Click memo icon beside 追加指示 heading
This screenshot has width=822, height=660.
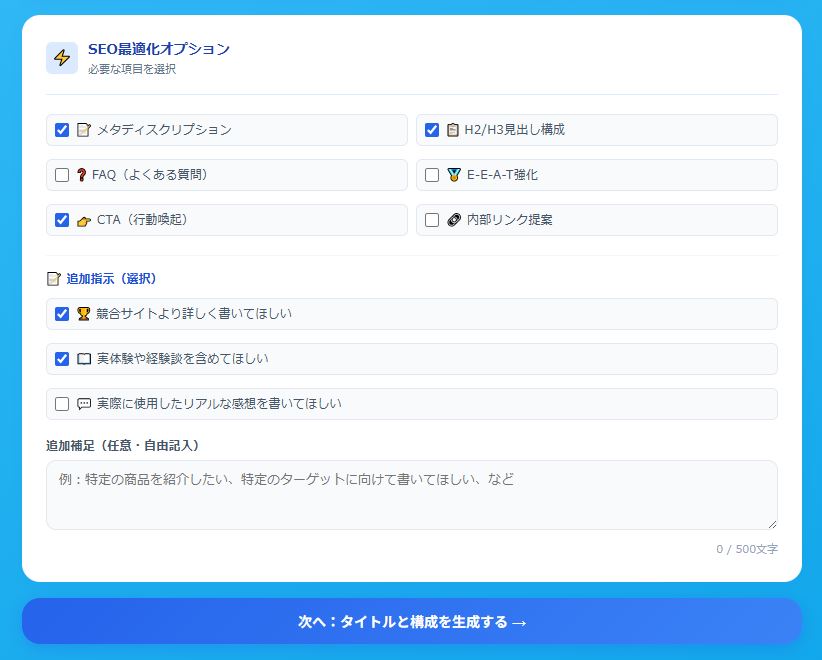(x=53, y=279)
